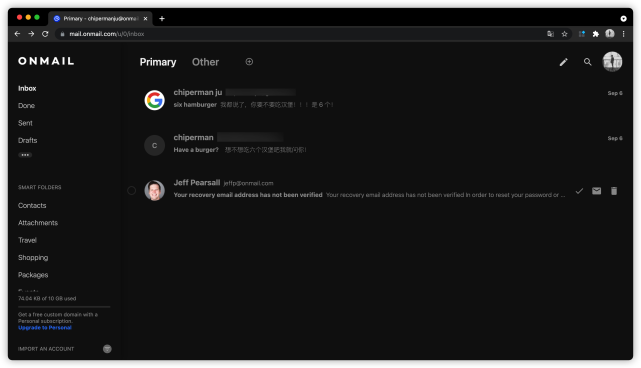Open the Shopping smart folder

point(33,258)
